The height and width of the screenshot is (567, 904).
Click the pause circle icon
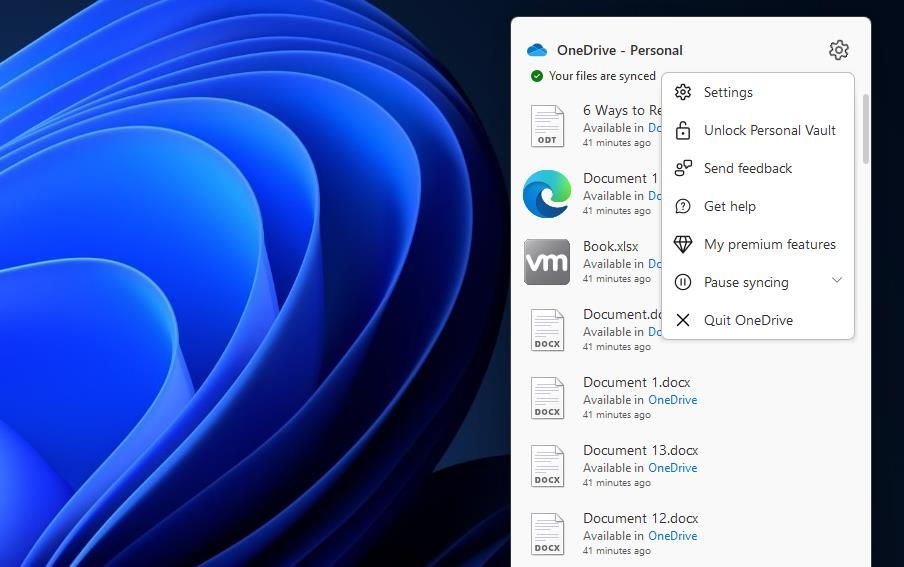coord(683,282)
